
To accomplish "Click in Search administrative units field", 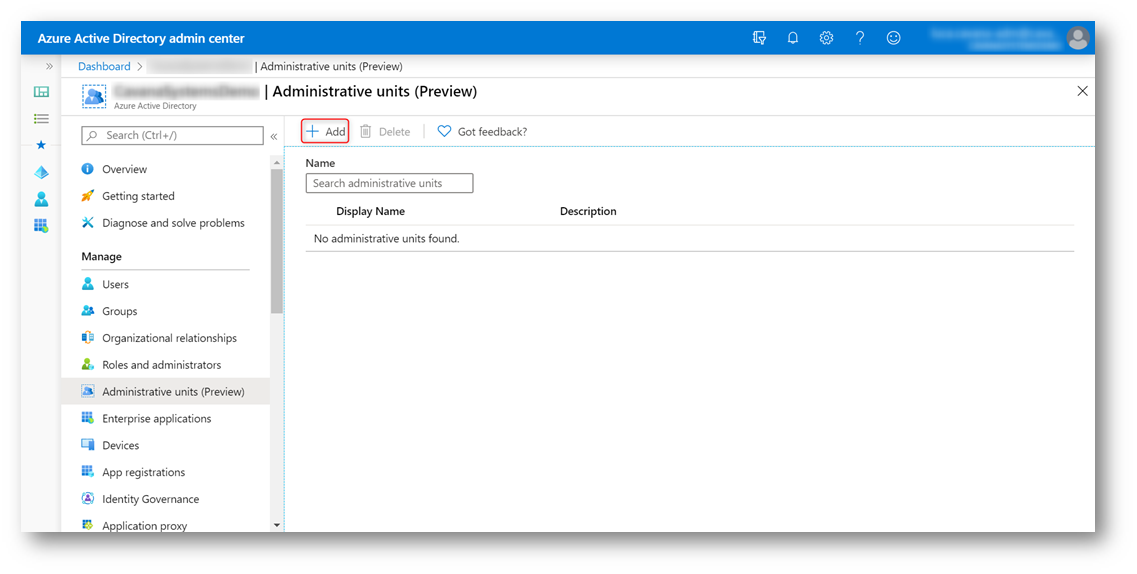I will tap(389, 183).
